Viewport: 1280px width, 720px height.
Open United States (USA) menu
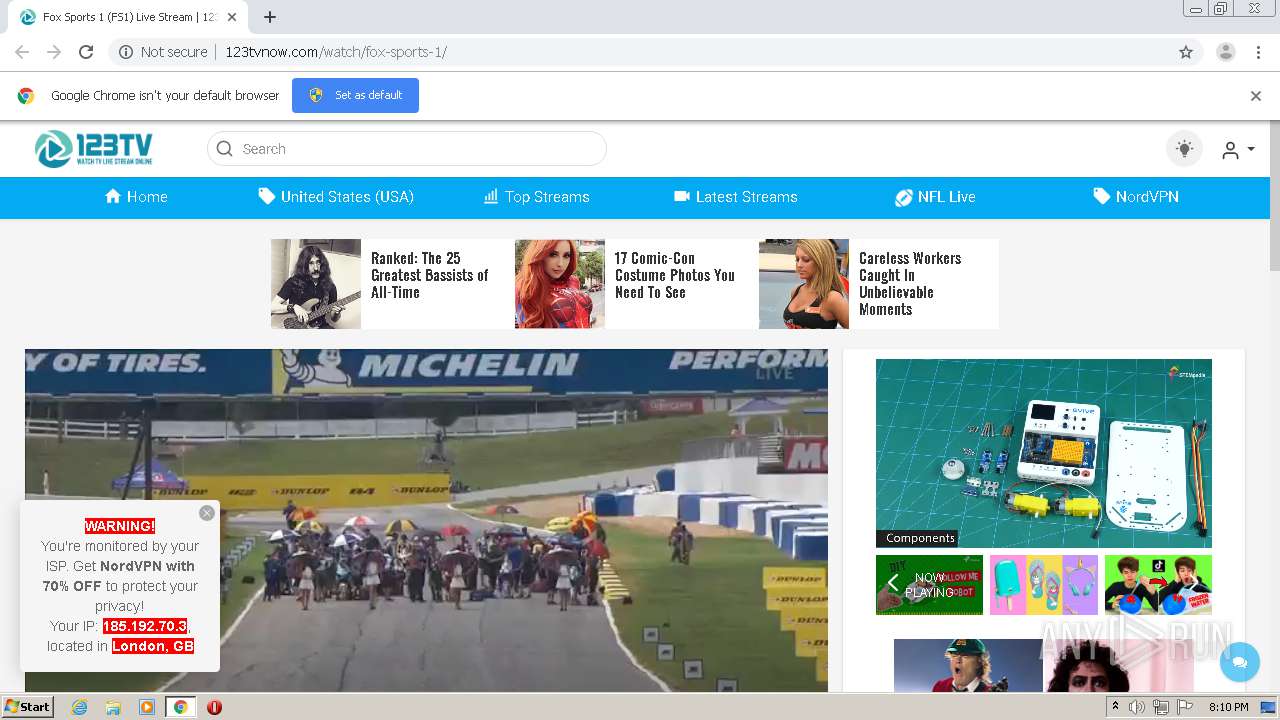point(336,197)
